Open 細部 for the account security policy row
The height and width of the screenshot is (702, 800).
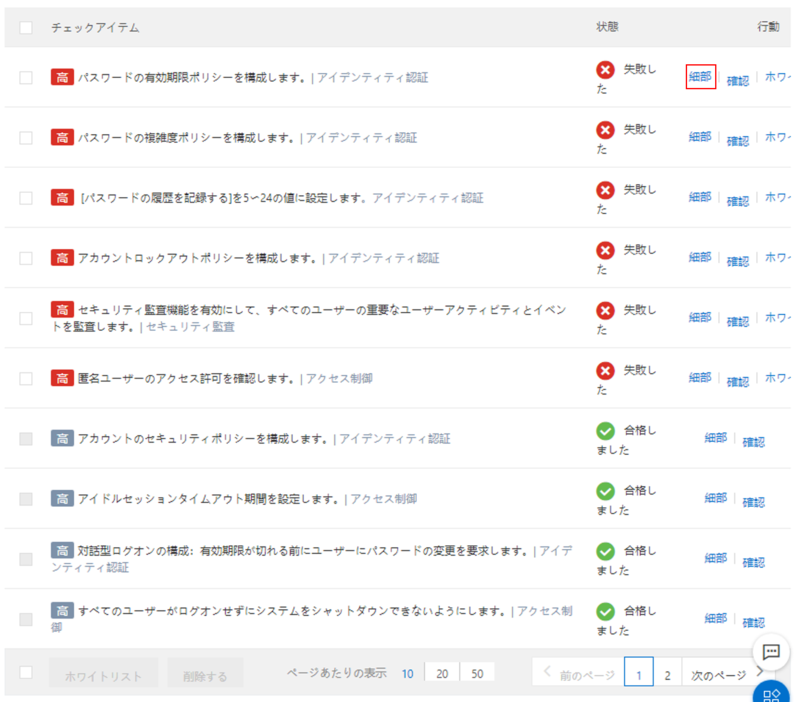point(716,438)
